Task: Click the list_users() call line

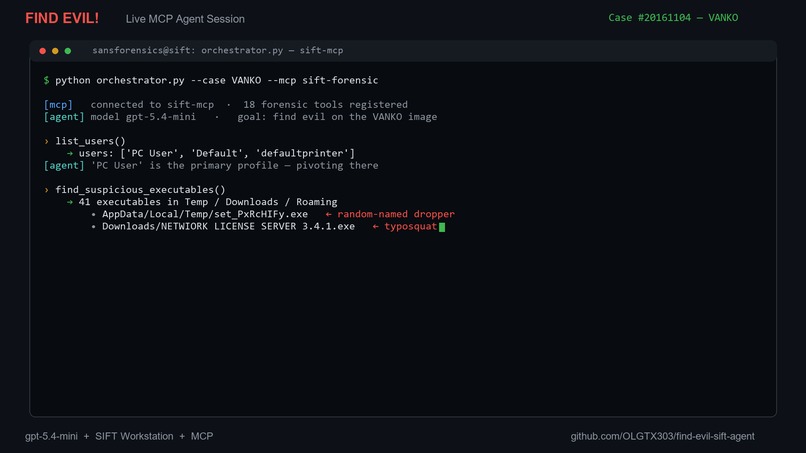Action: coord(85,141)
